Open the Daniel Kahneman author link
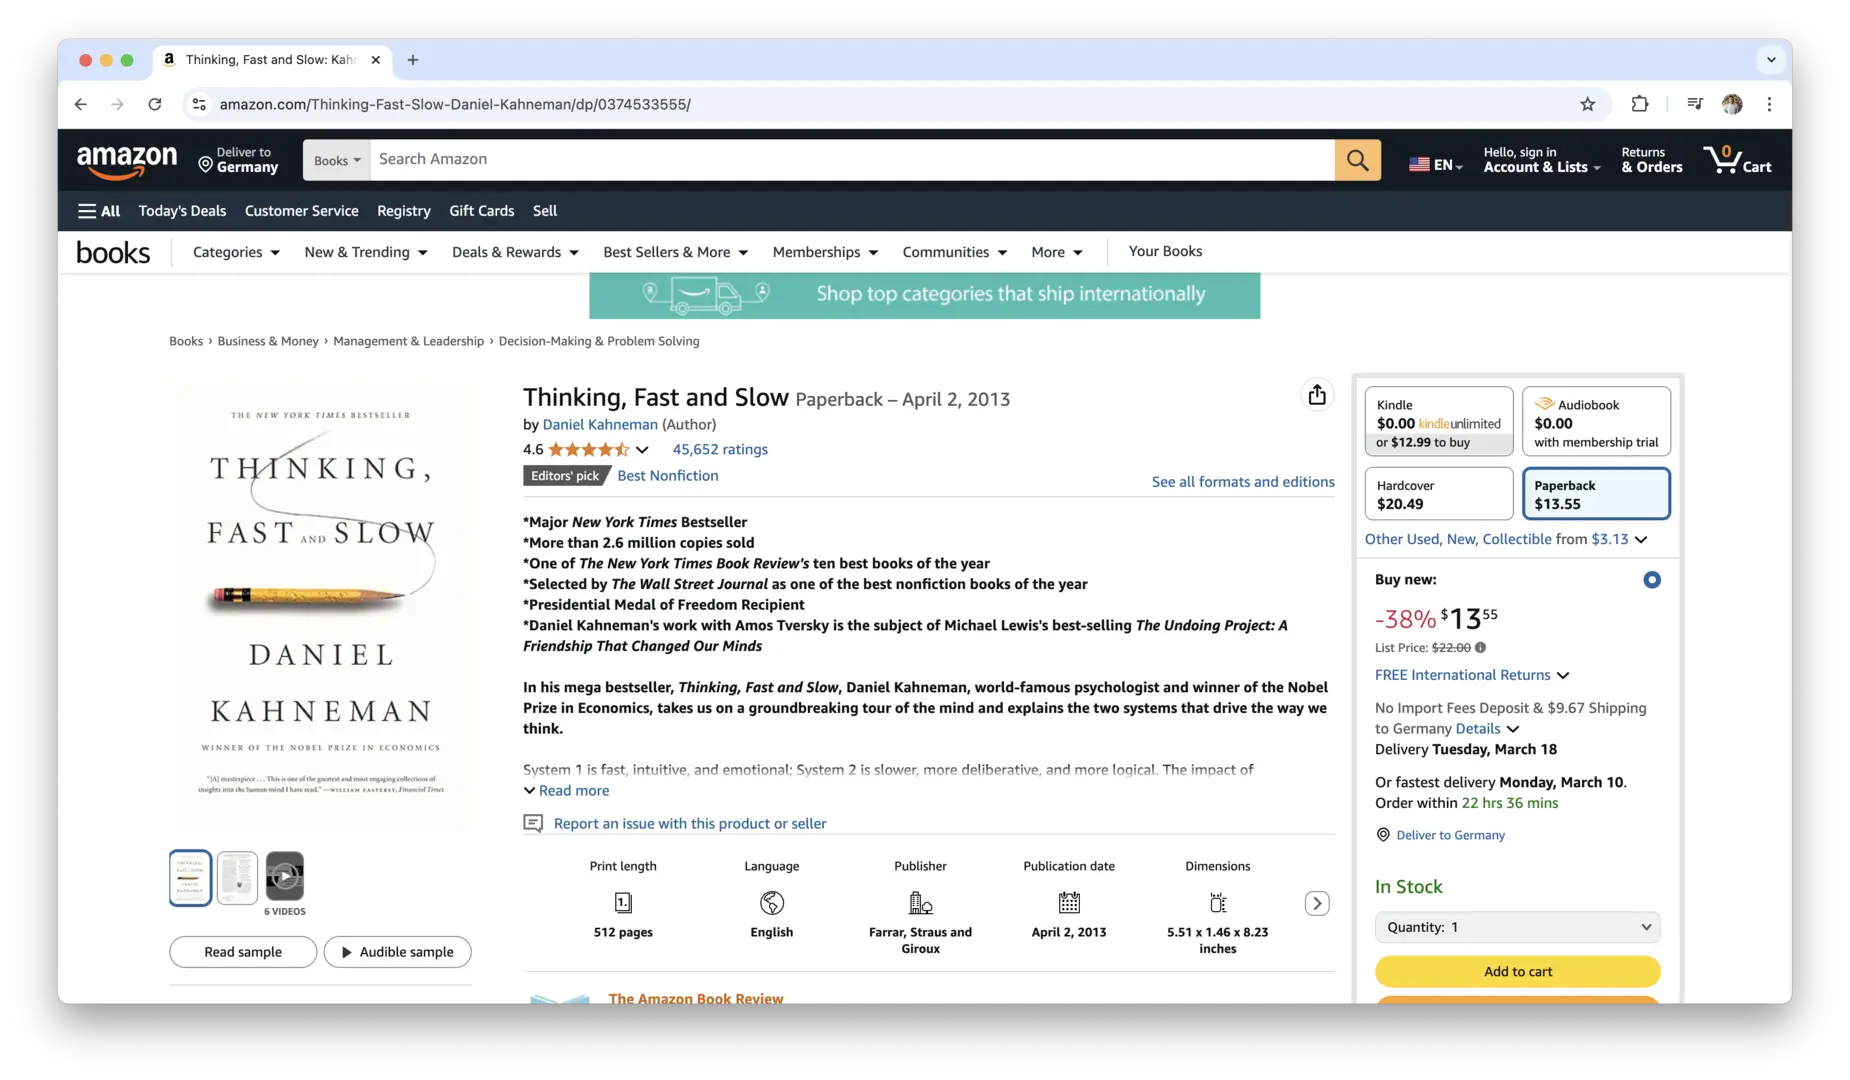 click(x=600, y=424)
